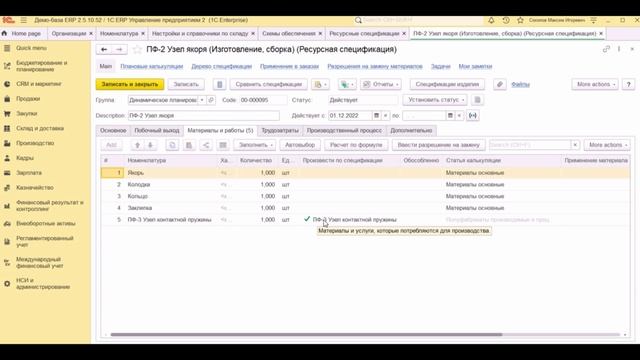The image size is (640, 360).
Task: Open the attachments paperclip icon
Action: coord(500,84)
